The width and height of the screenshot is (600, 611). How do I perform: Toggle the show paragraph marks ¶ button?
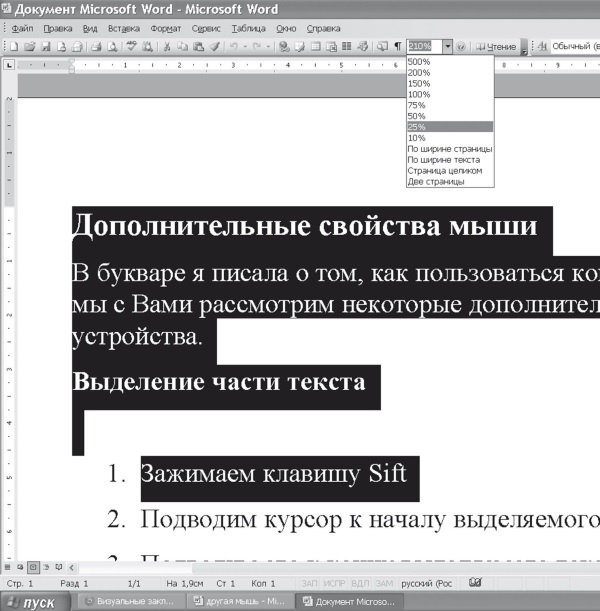pos(397,47)
